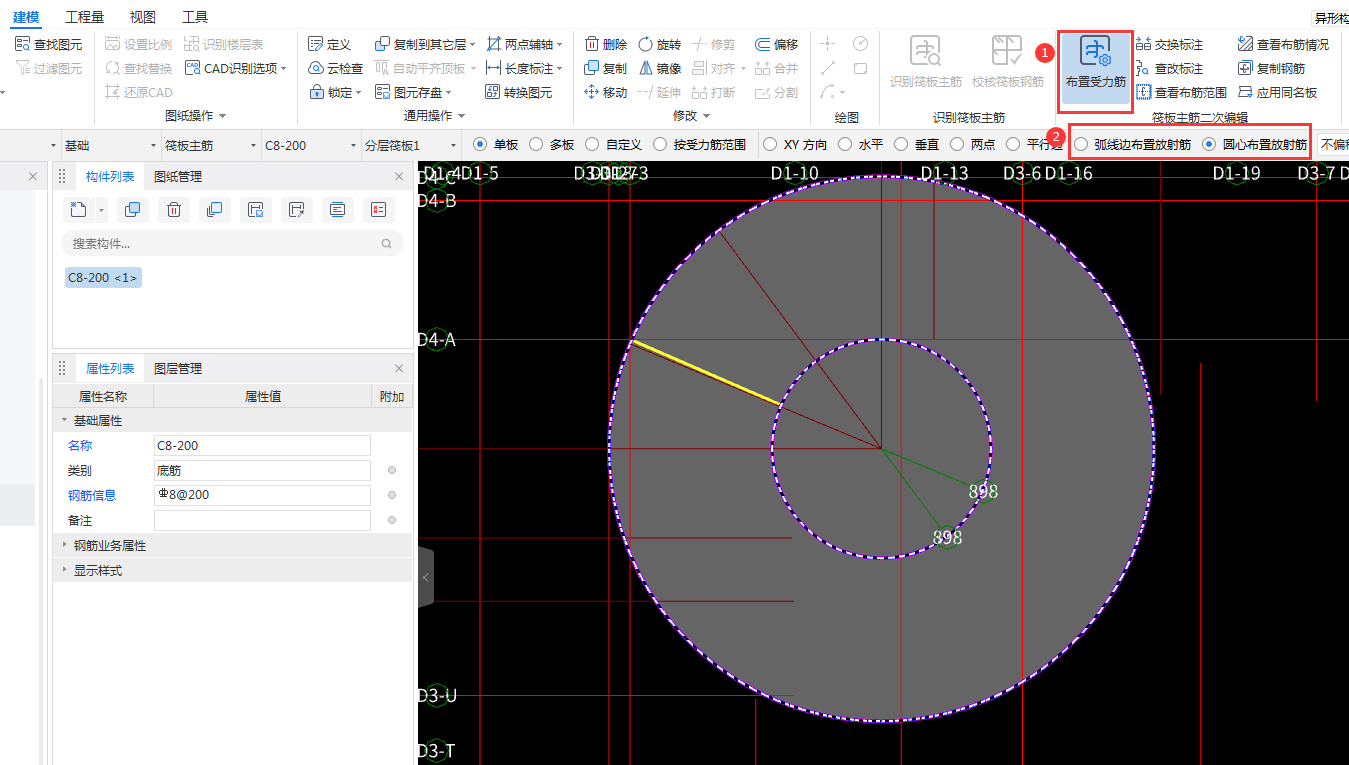Select the 多板 multi slab radio button

click(x=535, y=144)
